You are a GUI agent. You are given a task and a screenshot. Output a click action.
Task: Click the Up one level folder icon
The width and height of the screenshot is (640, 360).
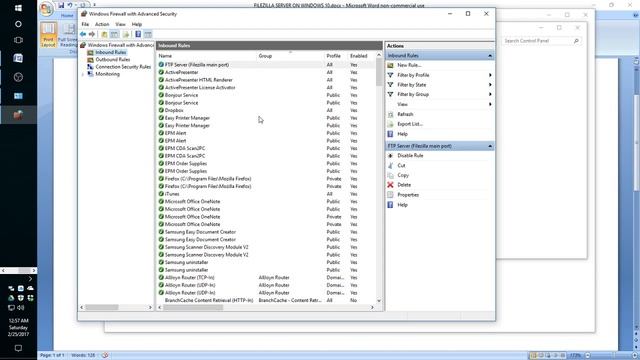(104, 34)
